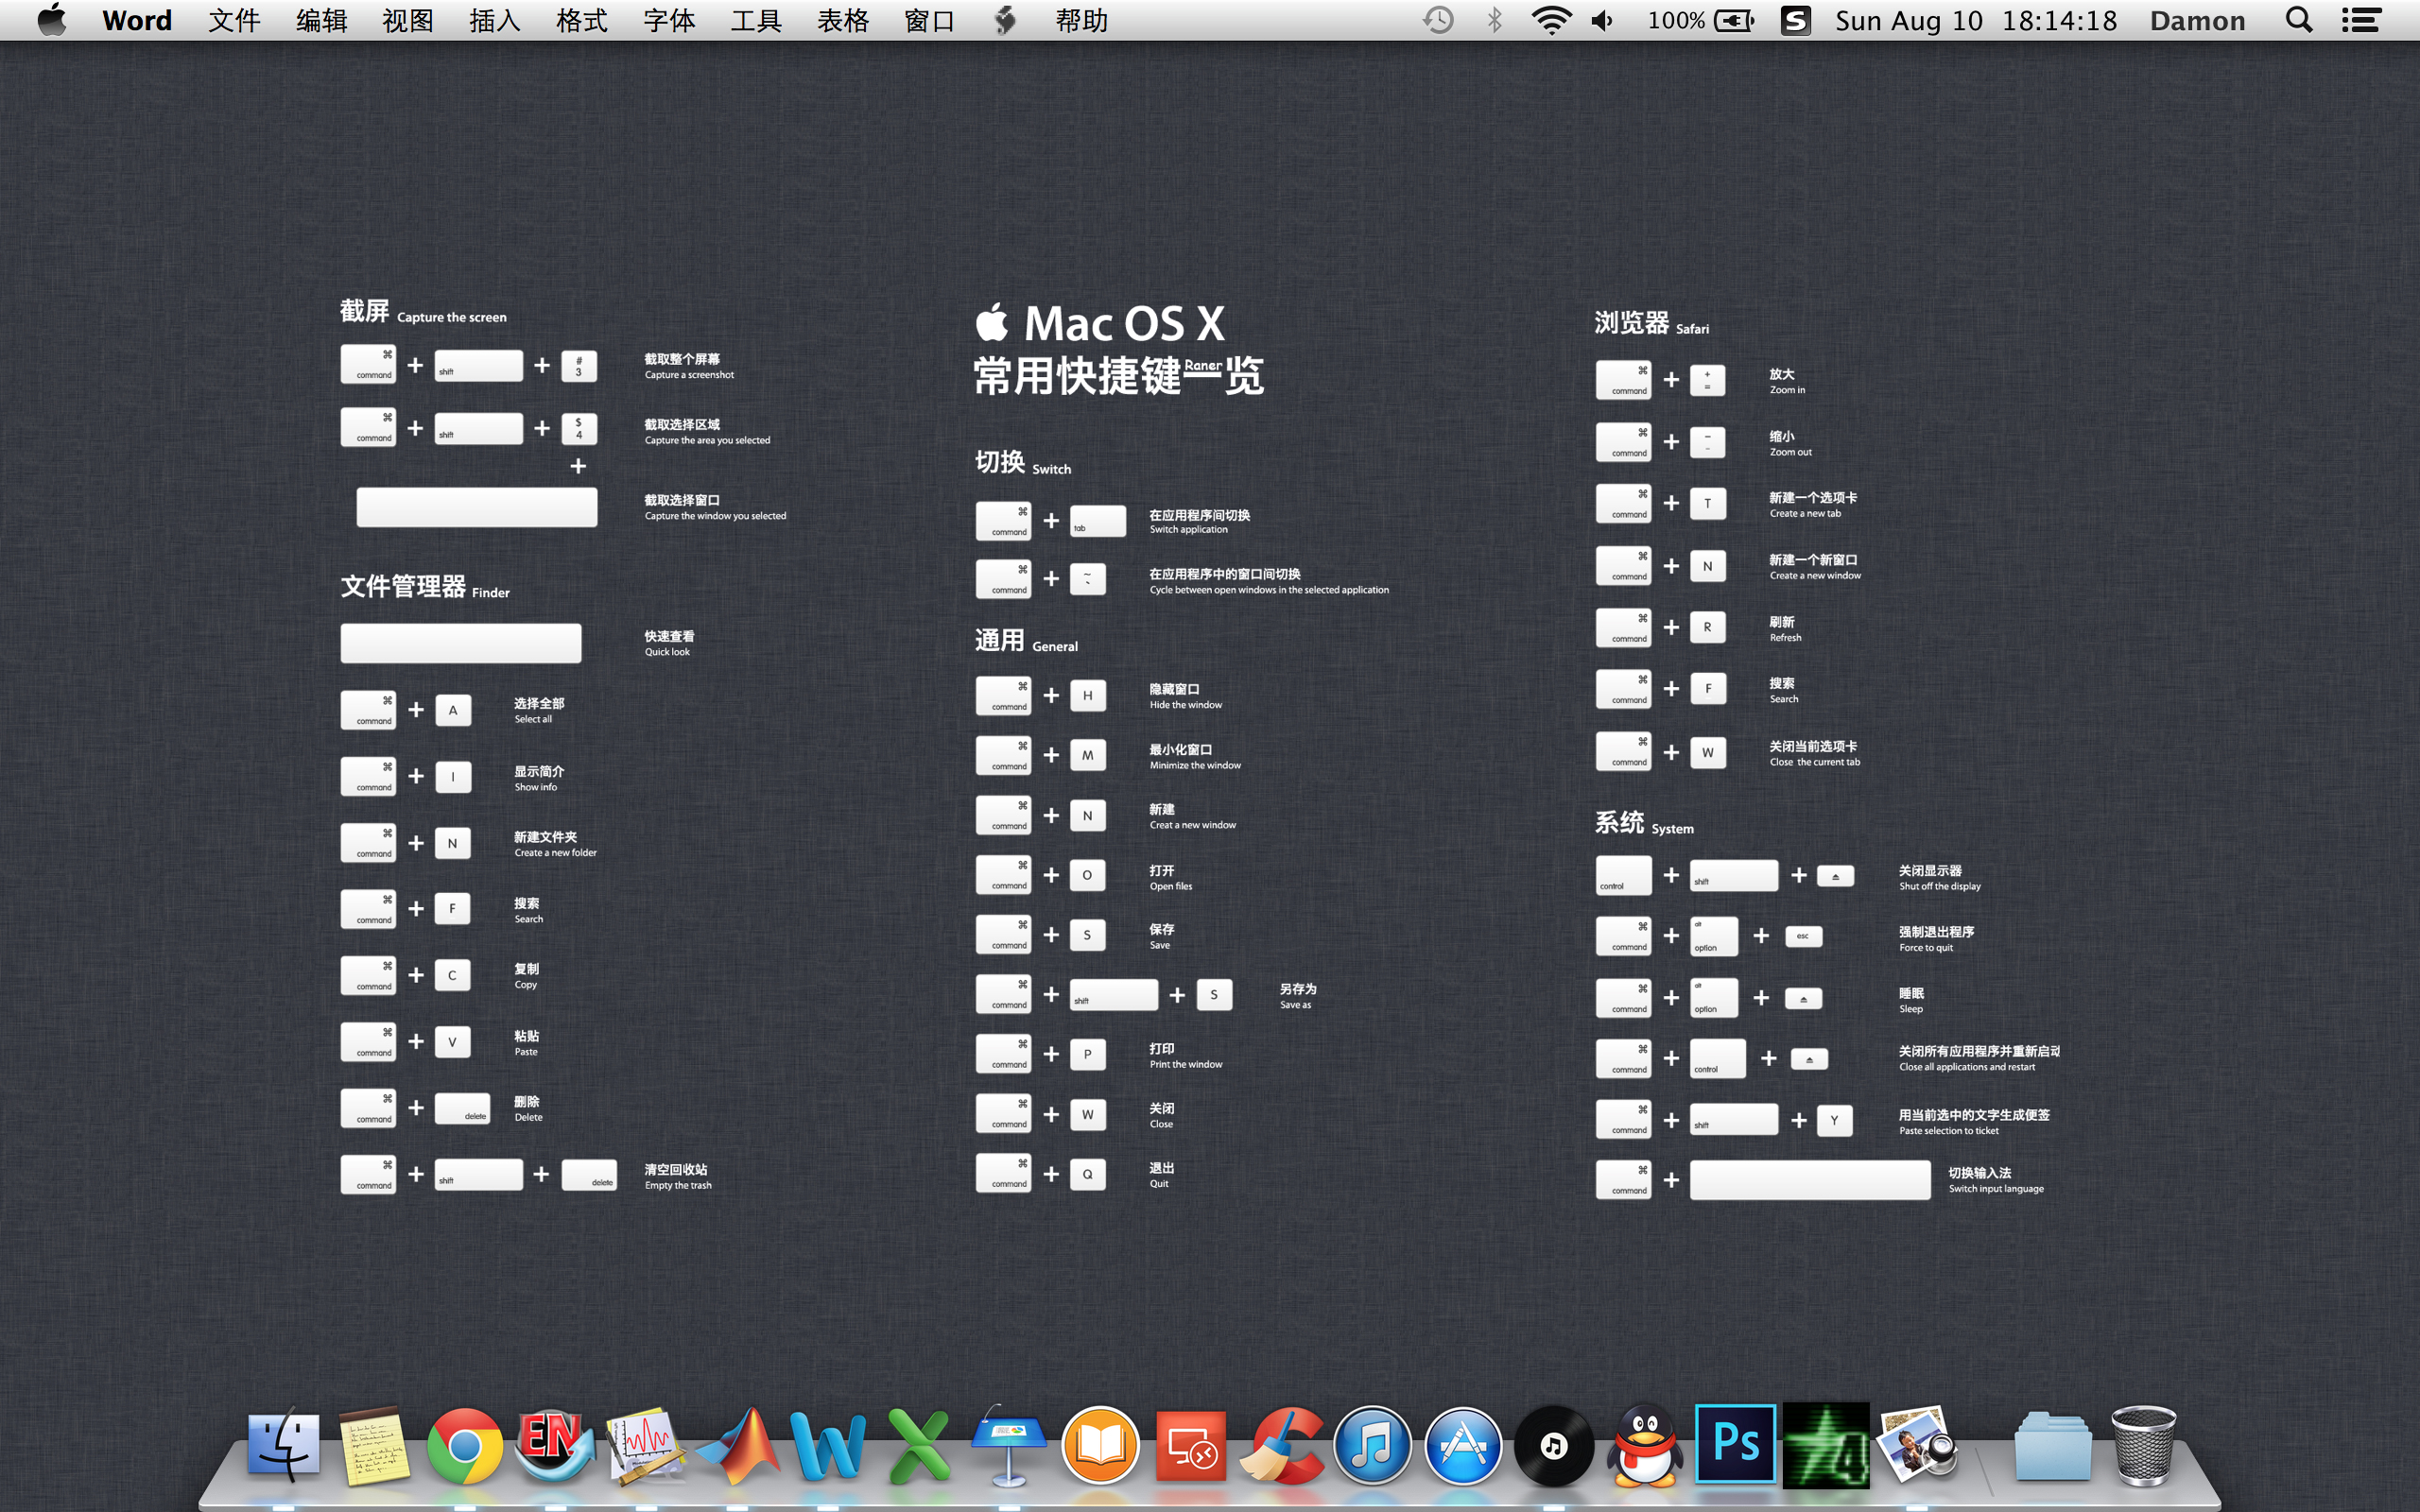Image resolution: width=2420 pixels, height=1512 pixels.
Task: Open the 字体 menu
Action: click(x=669, y=20)
